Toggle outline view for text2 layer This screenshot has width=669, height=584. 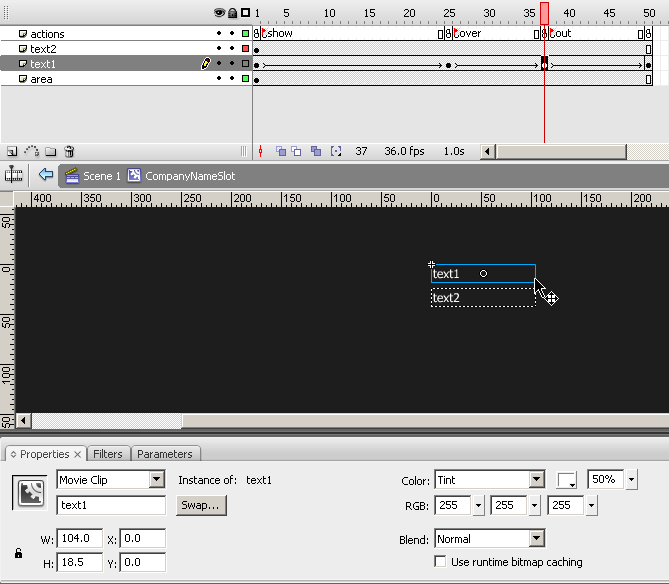246,49
